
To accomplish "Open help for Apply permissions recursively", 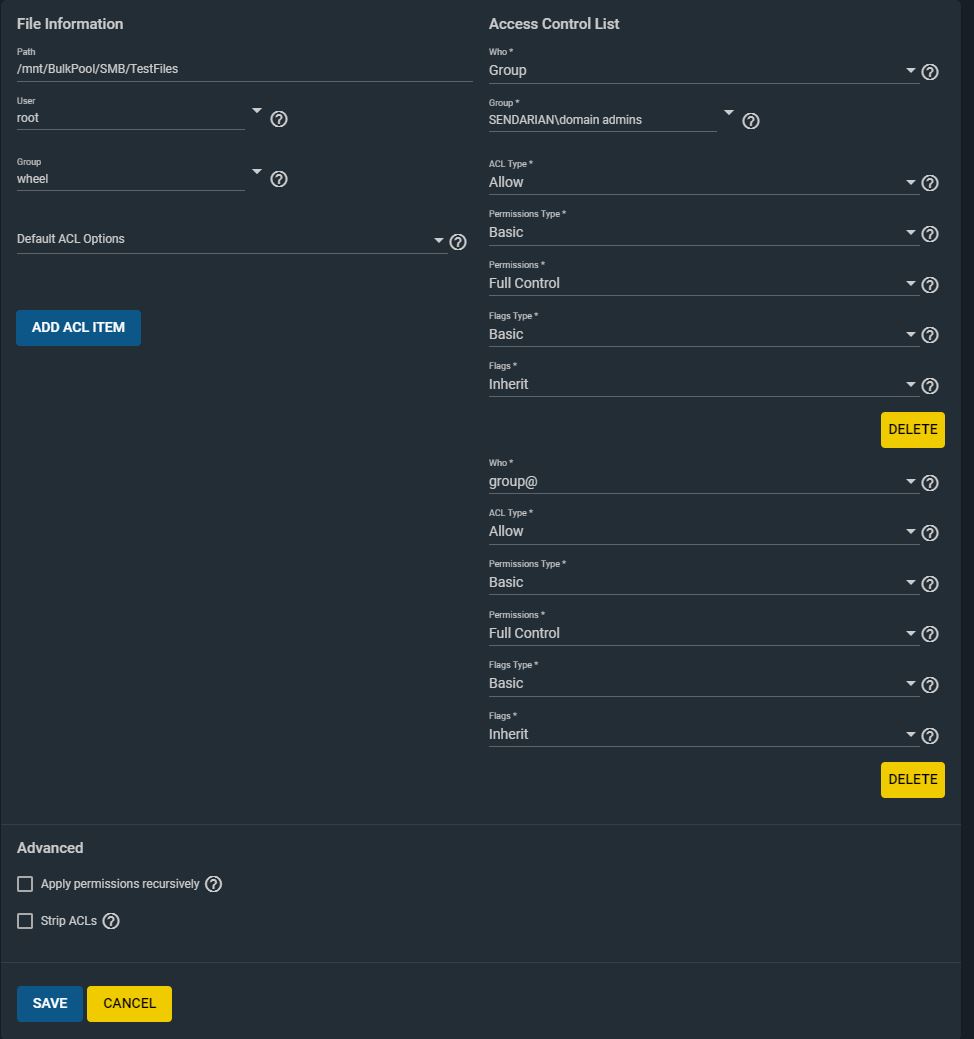I will (x=213, y=884).
